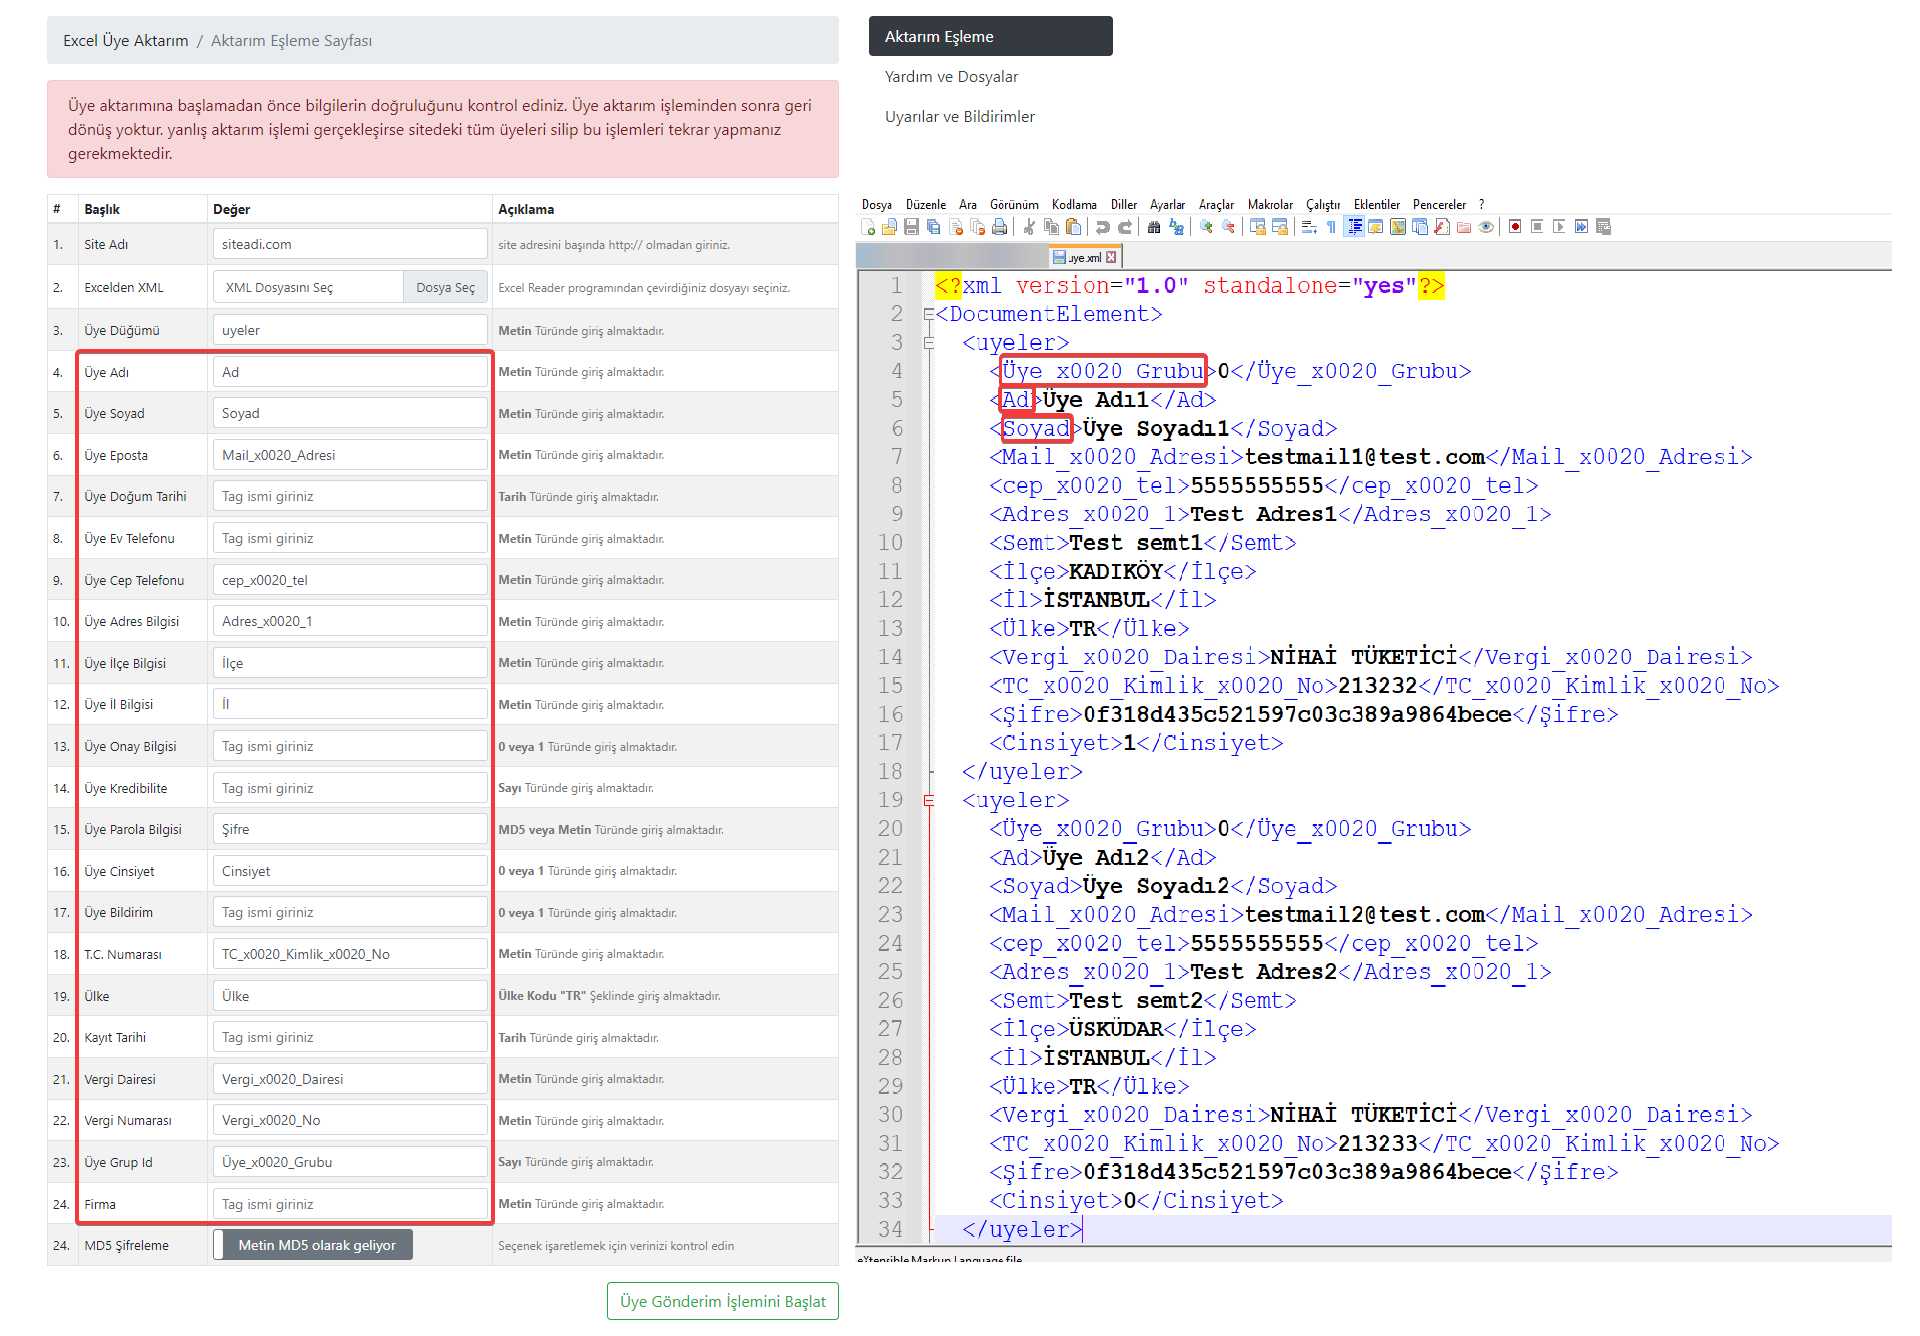Viewport: 1920px width, 1336px height.
Task: Click the synchronize horizontal scrolling icon
Action: click(x=1280, y=227)
